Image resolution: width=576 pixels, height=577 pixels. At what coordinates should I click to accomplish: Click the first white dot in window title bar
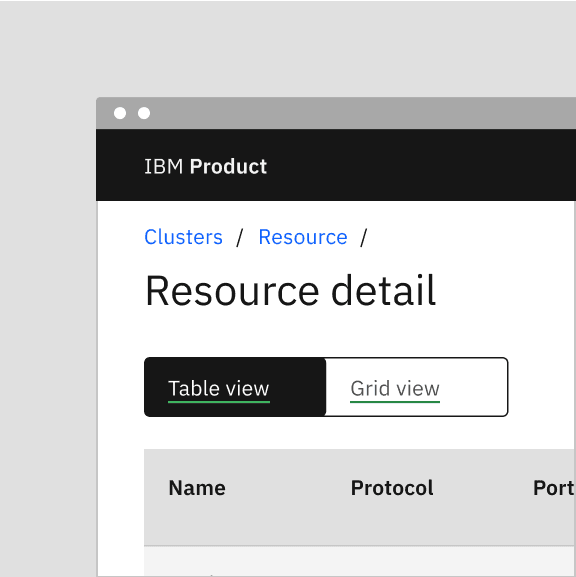coord(120,113)
